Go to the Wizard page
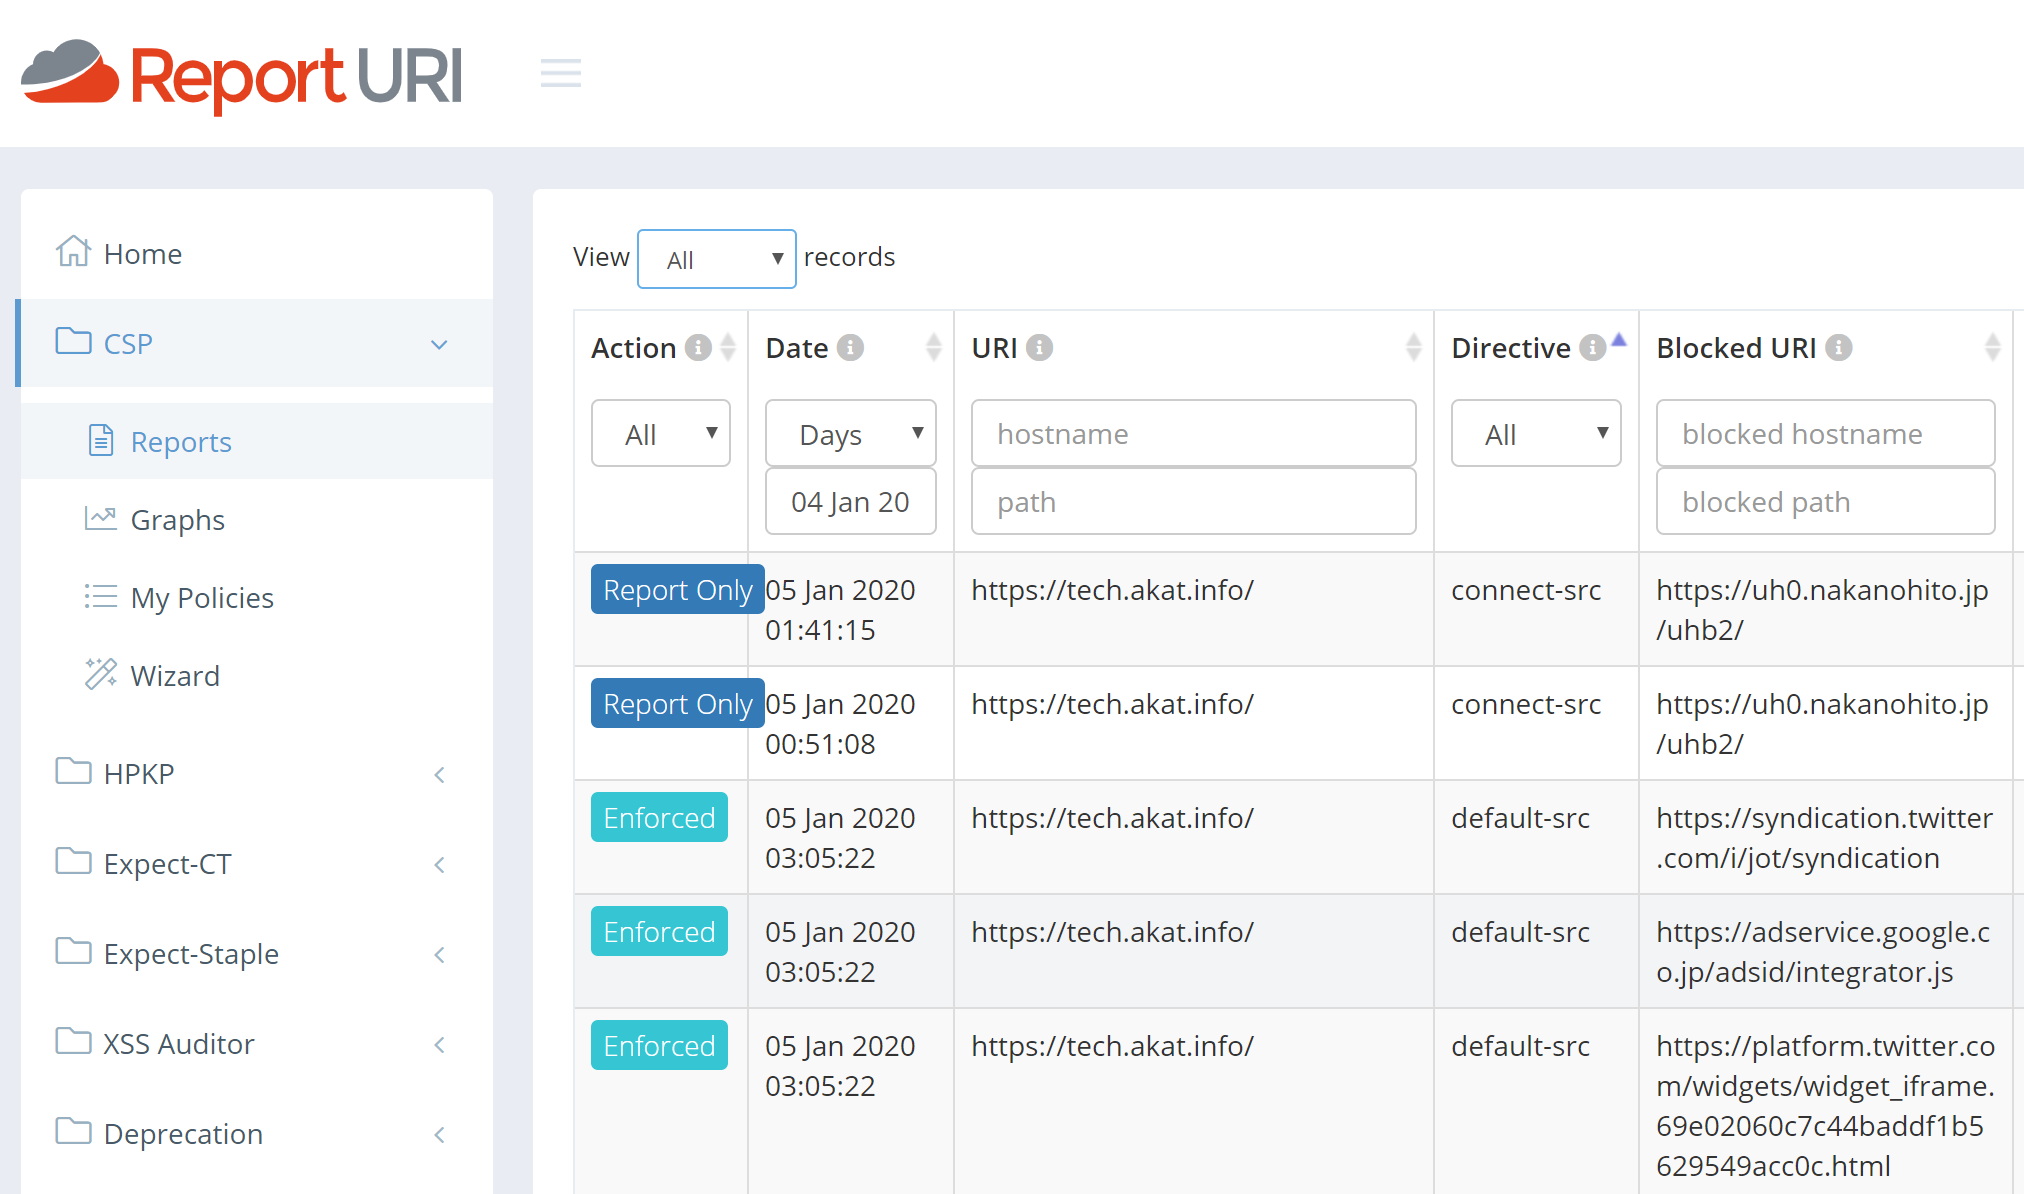Image resolution: width=2024 pixels, height=1194 pixels. (x=174, y=676)
